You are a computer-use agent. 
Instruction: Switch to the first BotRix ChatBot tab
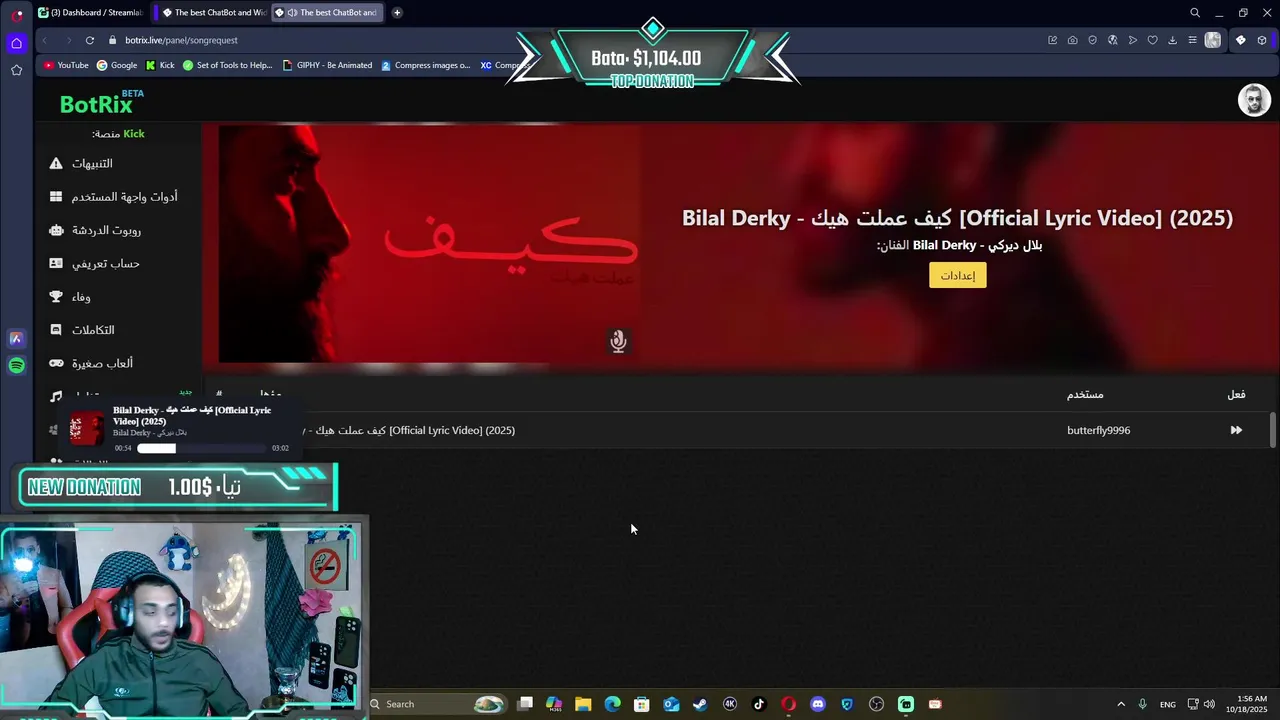(212, 13)
